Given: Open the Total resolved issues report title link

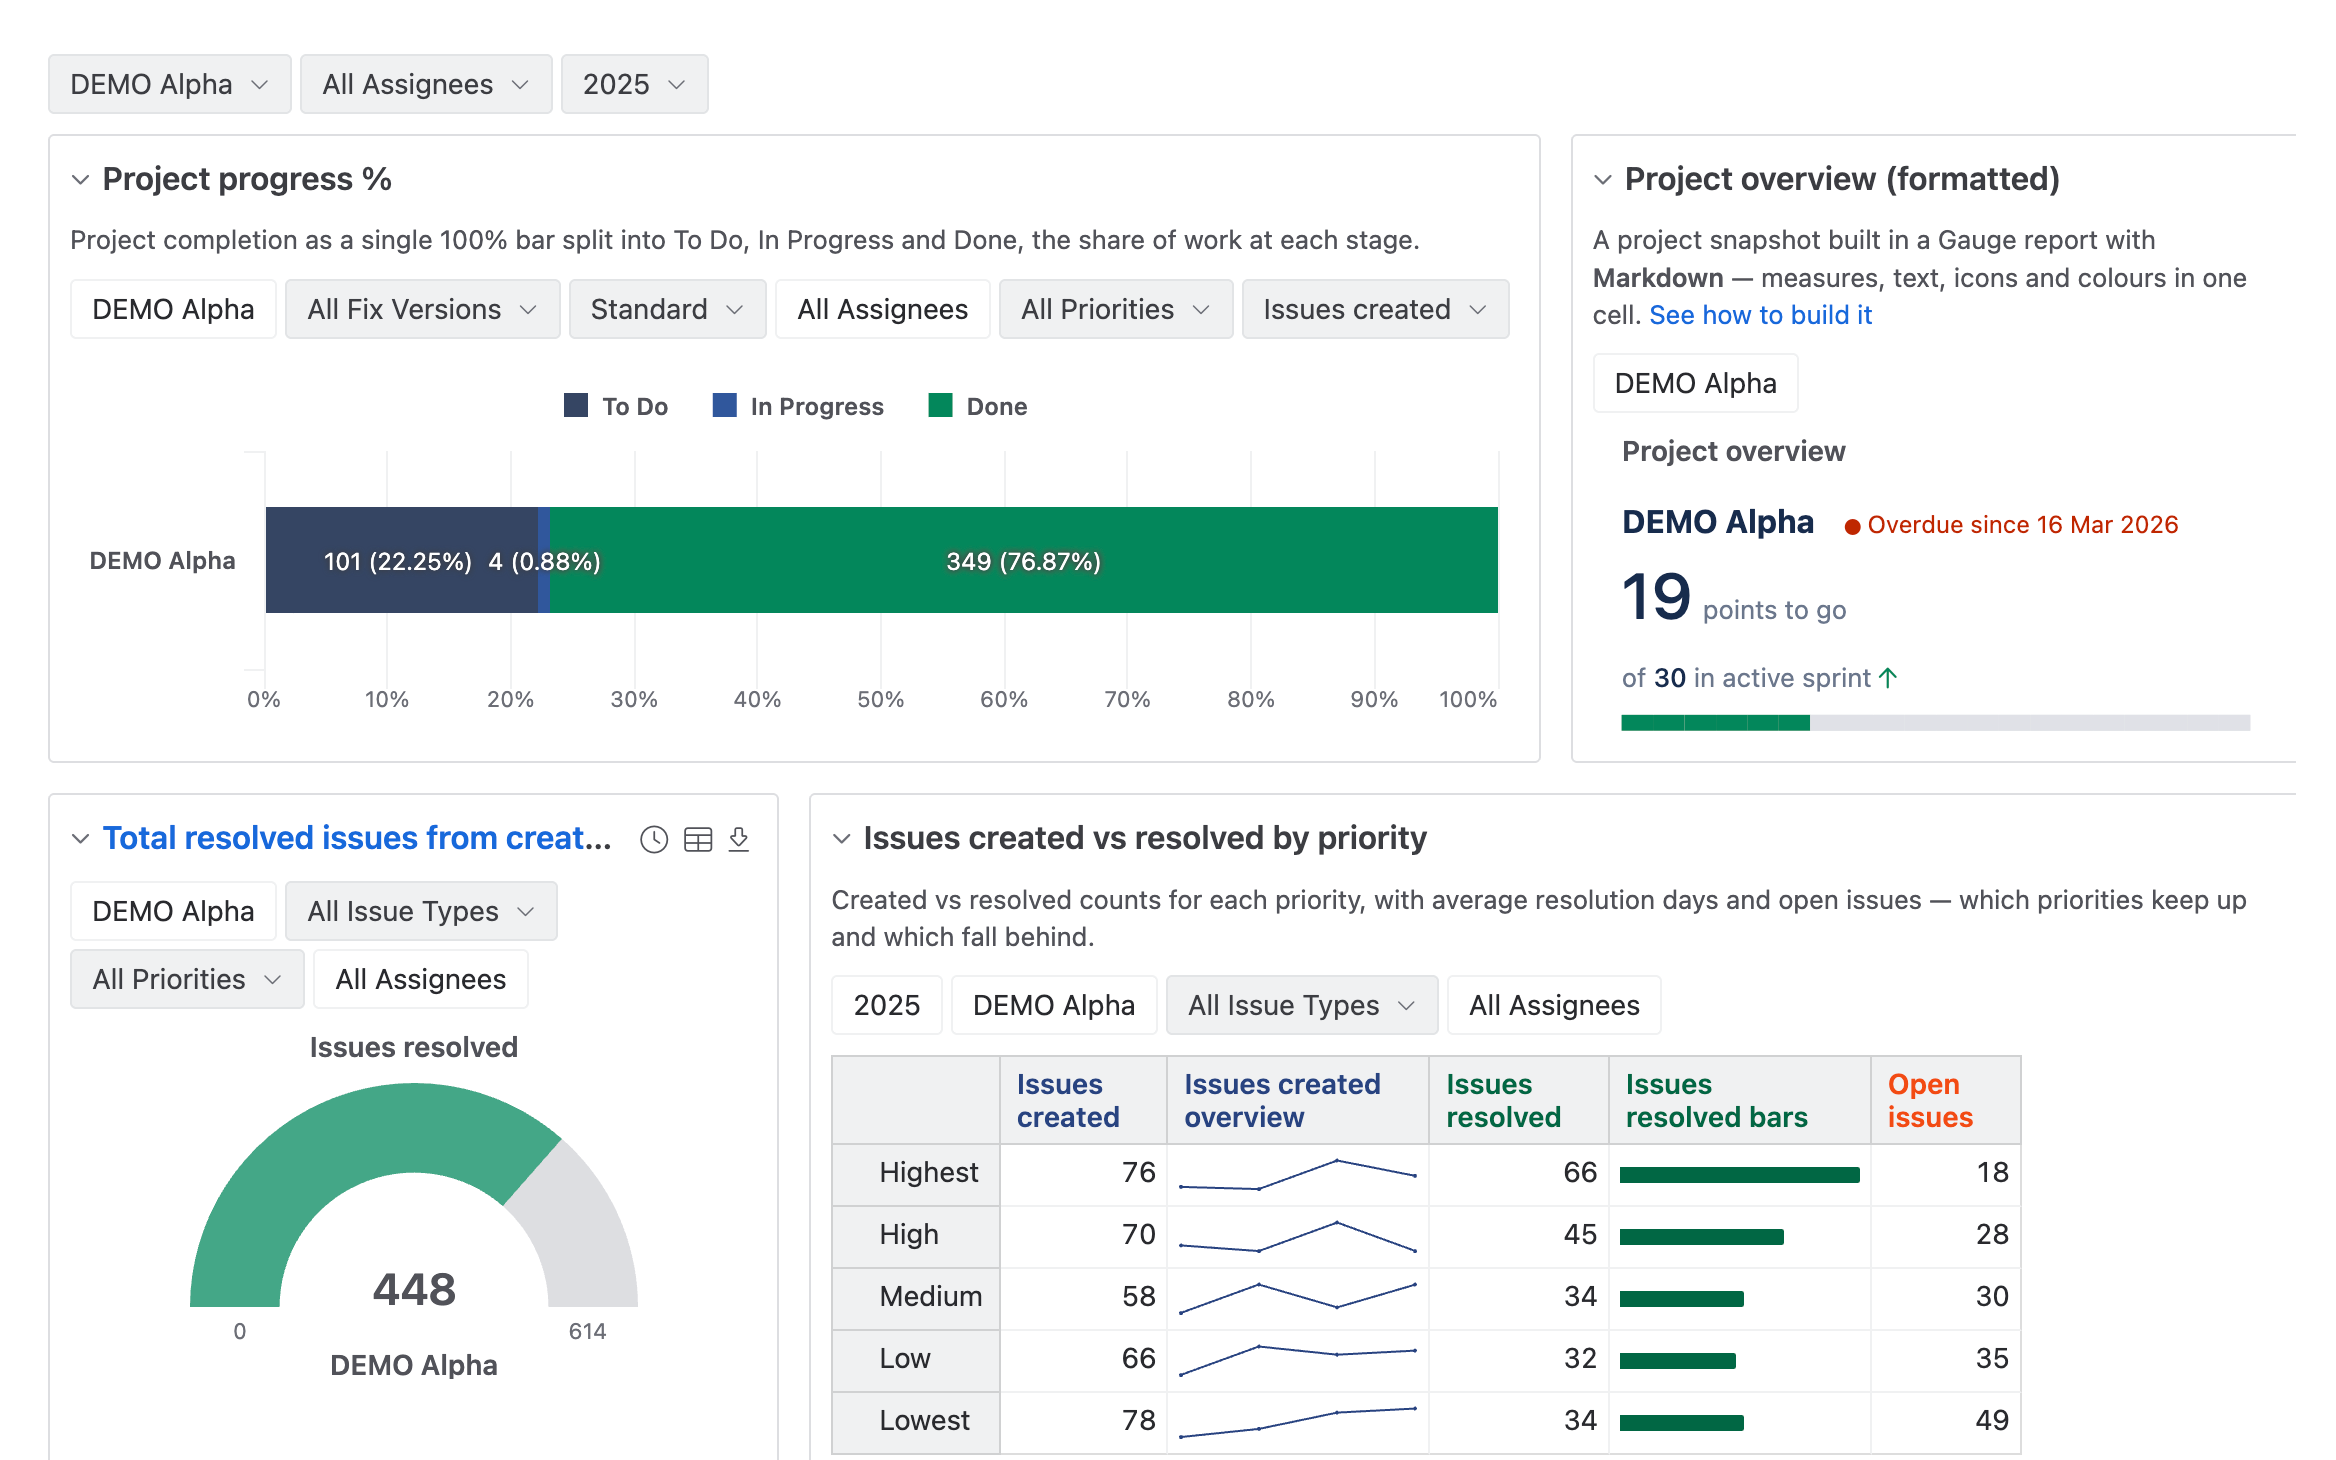Looking at the screenshot, I should point(357,838).
